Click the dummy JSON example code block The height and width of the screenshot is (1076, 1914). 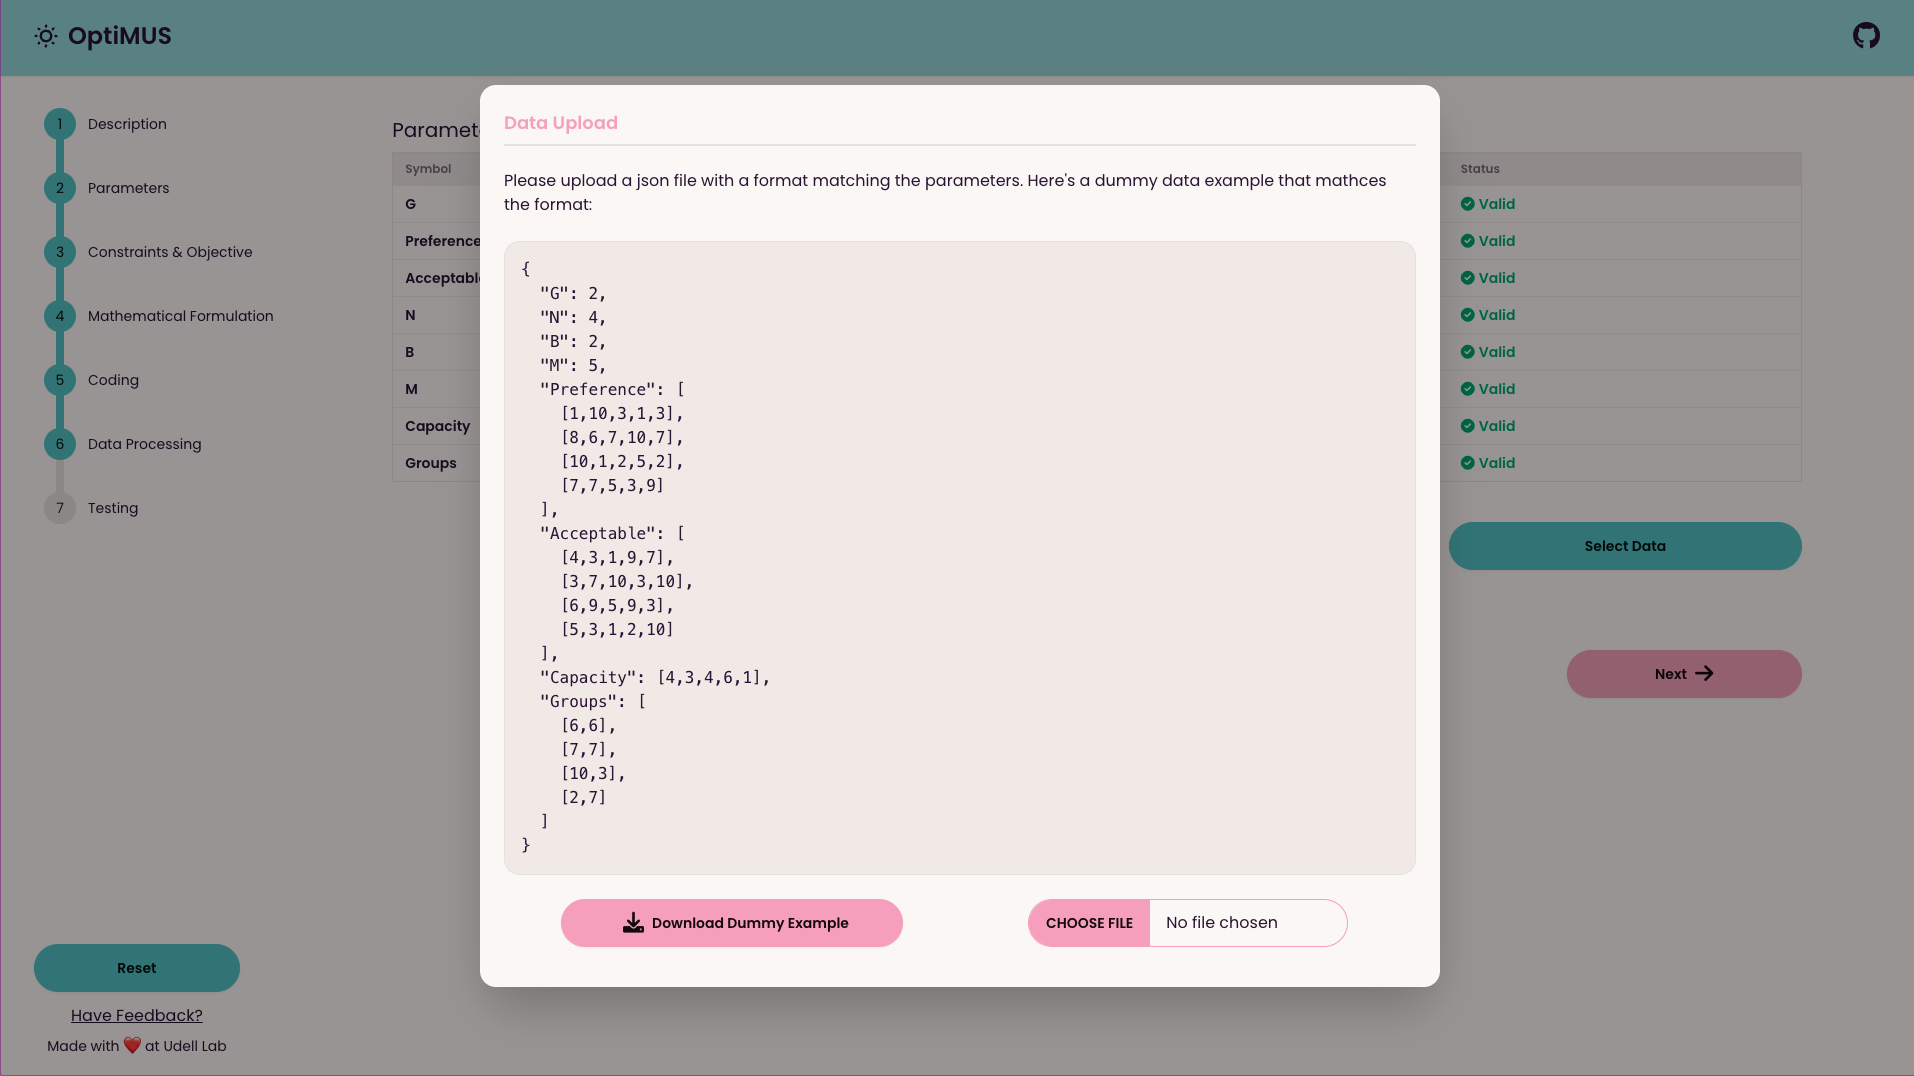pos(959,557)
